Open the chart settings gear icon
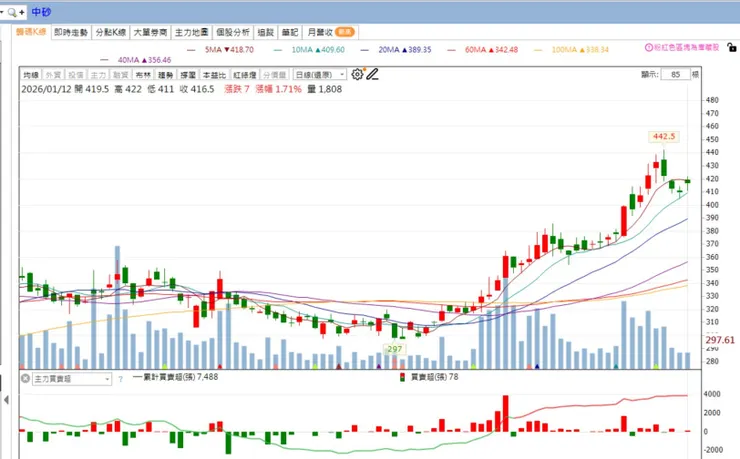The width and height of the screenshot is (740, 459). coord(357,75)
